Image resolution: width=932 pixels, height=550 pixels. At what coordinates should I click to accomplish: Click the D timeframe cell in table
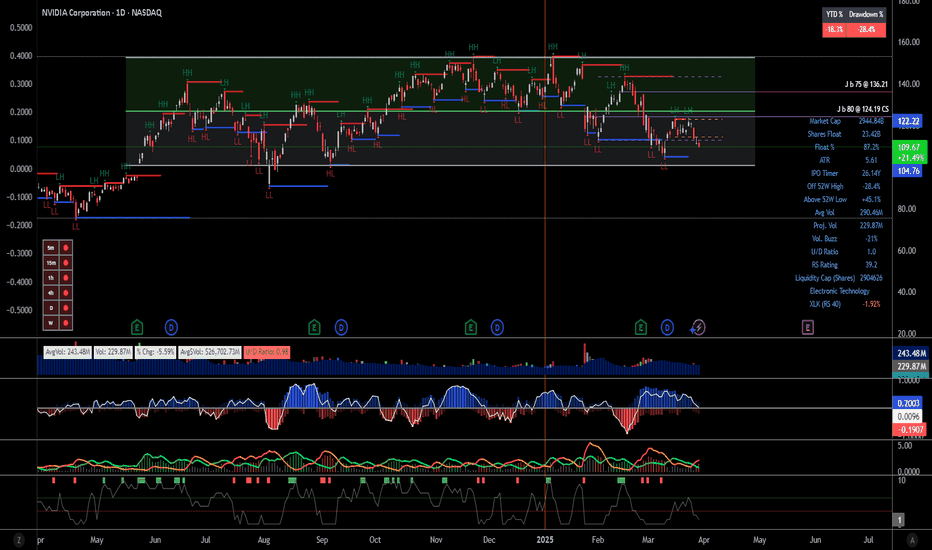[x=51, y=308]
